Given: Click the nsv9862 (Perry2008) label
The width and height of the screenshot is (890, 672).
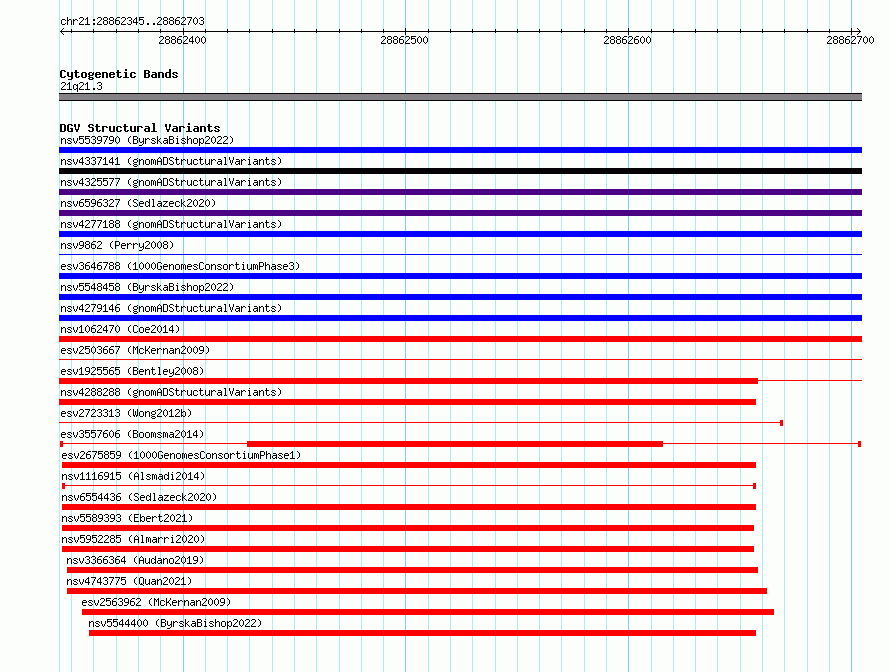Looking at the screenshot, I should pos(117,245).
